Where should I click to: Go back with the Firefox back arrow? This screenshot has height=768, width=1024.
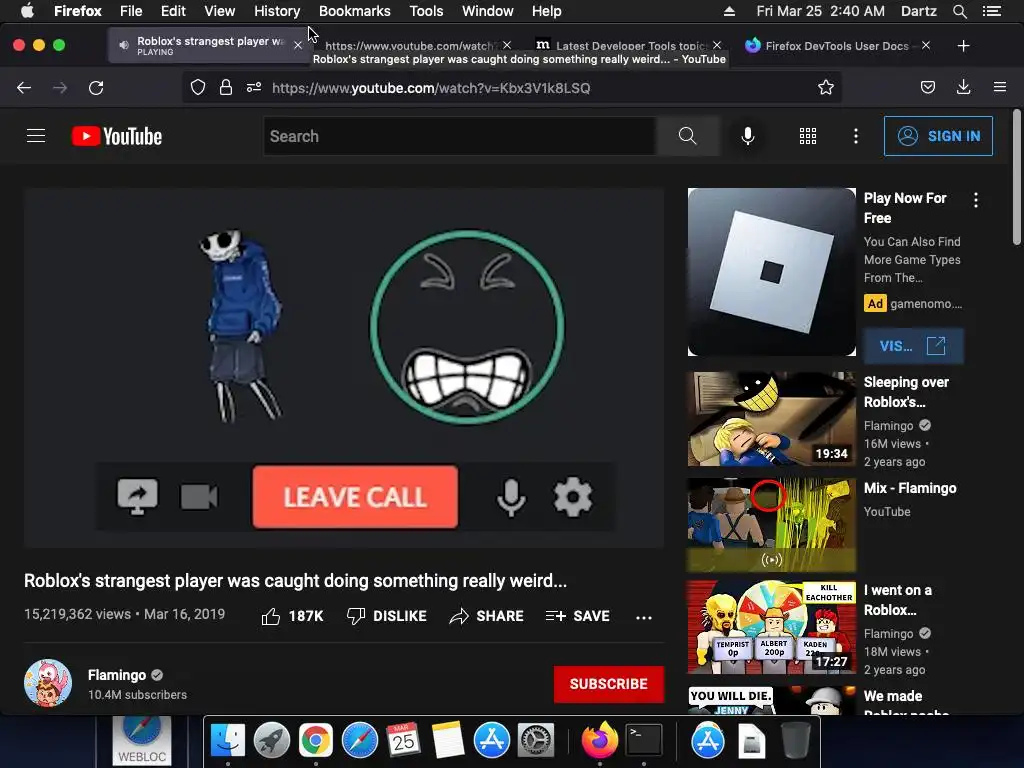(24, 88)
